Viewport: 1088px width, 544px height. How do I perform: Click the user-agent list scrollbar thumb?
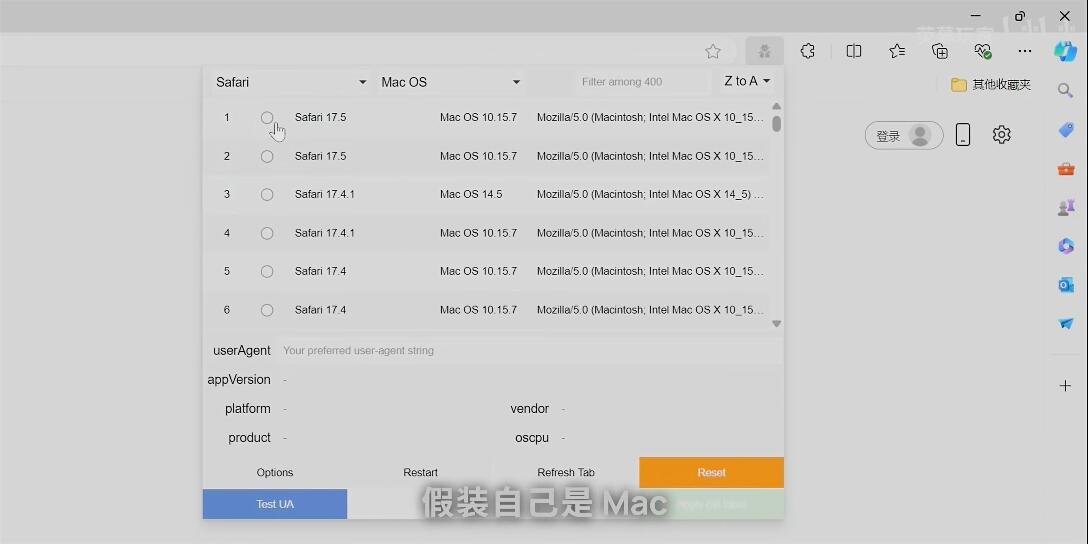click(776, 124)
